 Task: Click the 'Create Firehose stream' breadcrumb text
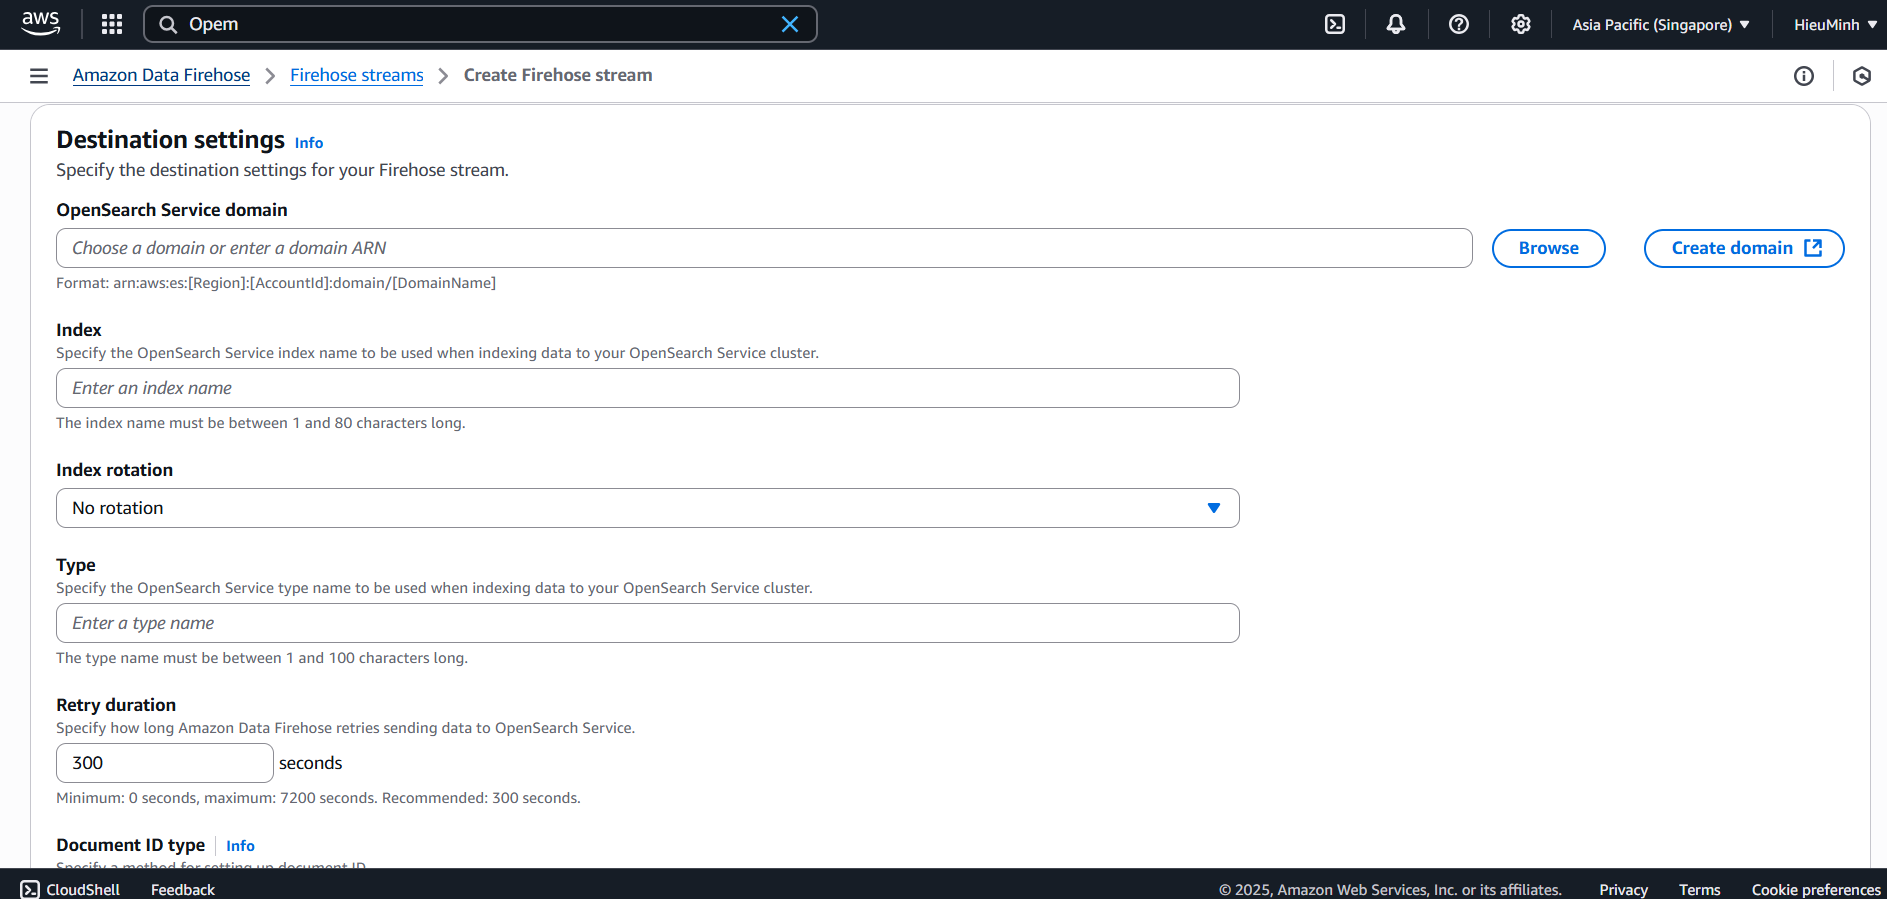coord(558,75)
